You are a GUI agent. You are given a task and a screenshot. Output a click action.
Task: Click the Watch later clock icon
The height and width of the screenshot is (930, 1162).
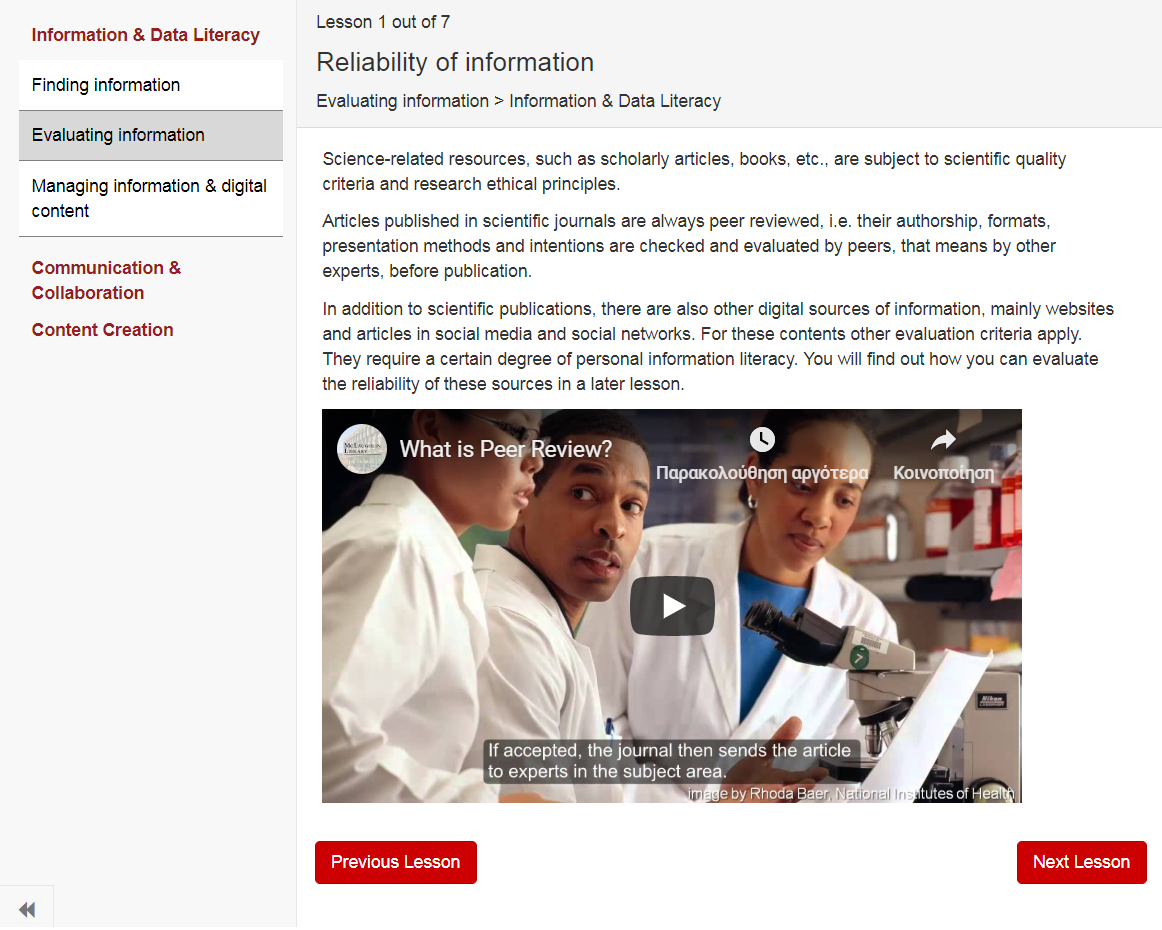coord(762,440)
